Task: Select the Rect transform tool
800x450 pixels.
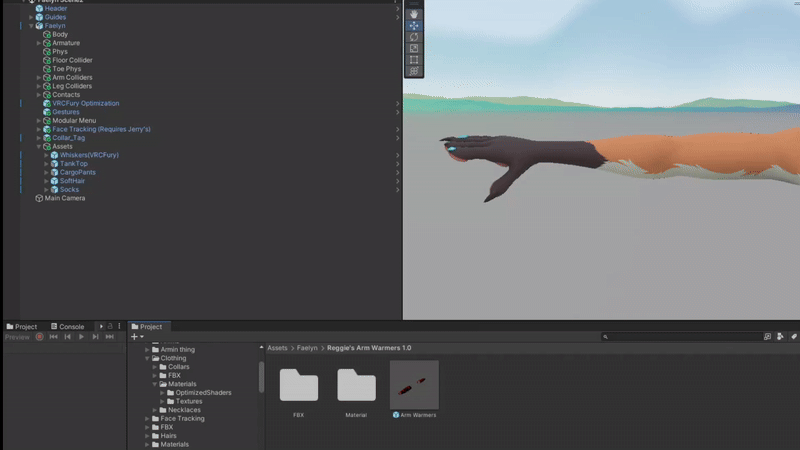Action: [414, 60]
